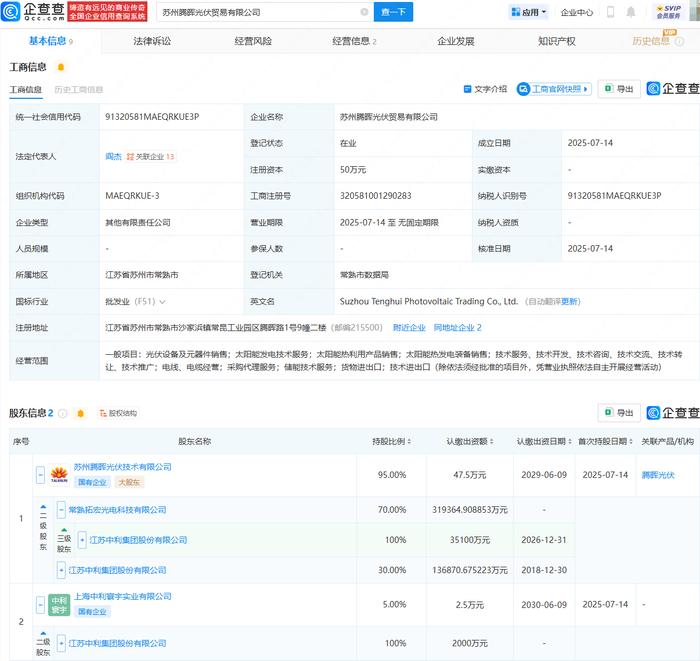The width and height of the screenshot is (700, 661).
Task: Collapse 苏州腾晖光伏技术有限公司 shareholder row
Action: click(x=40, y=474)
